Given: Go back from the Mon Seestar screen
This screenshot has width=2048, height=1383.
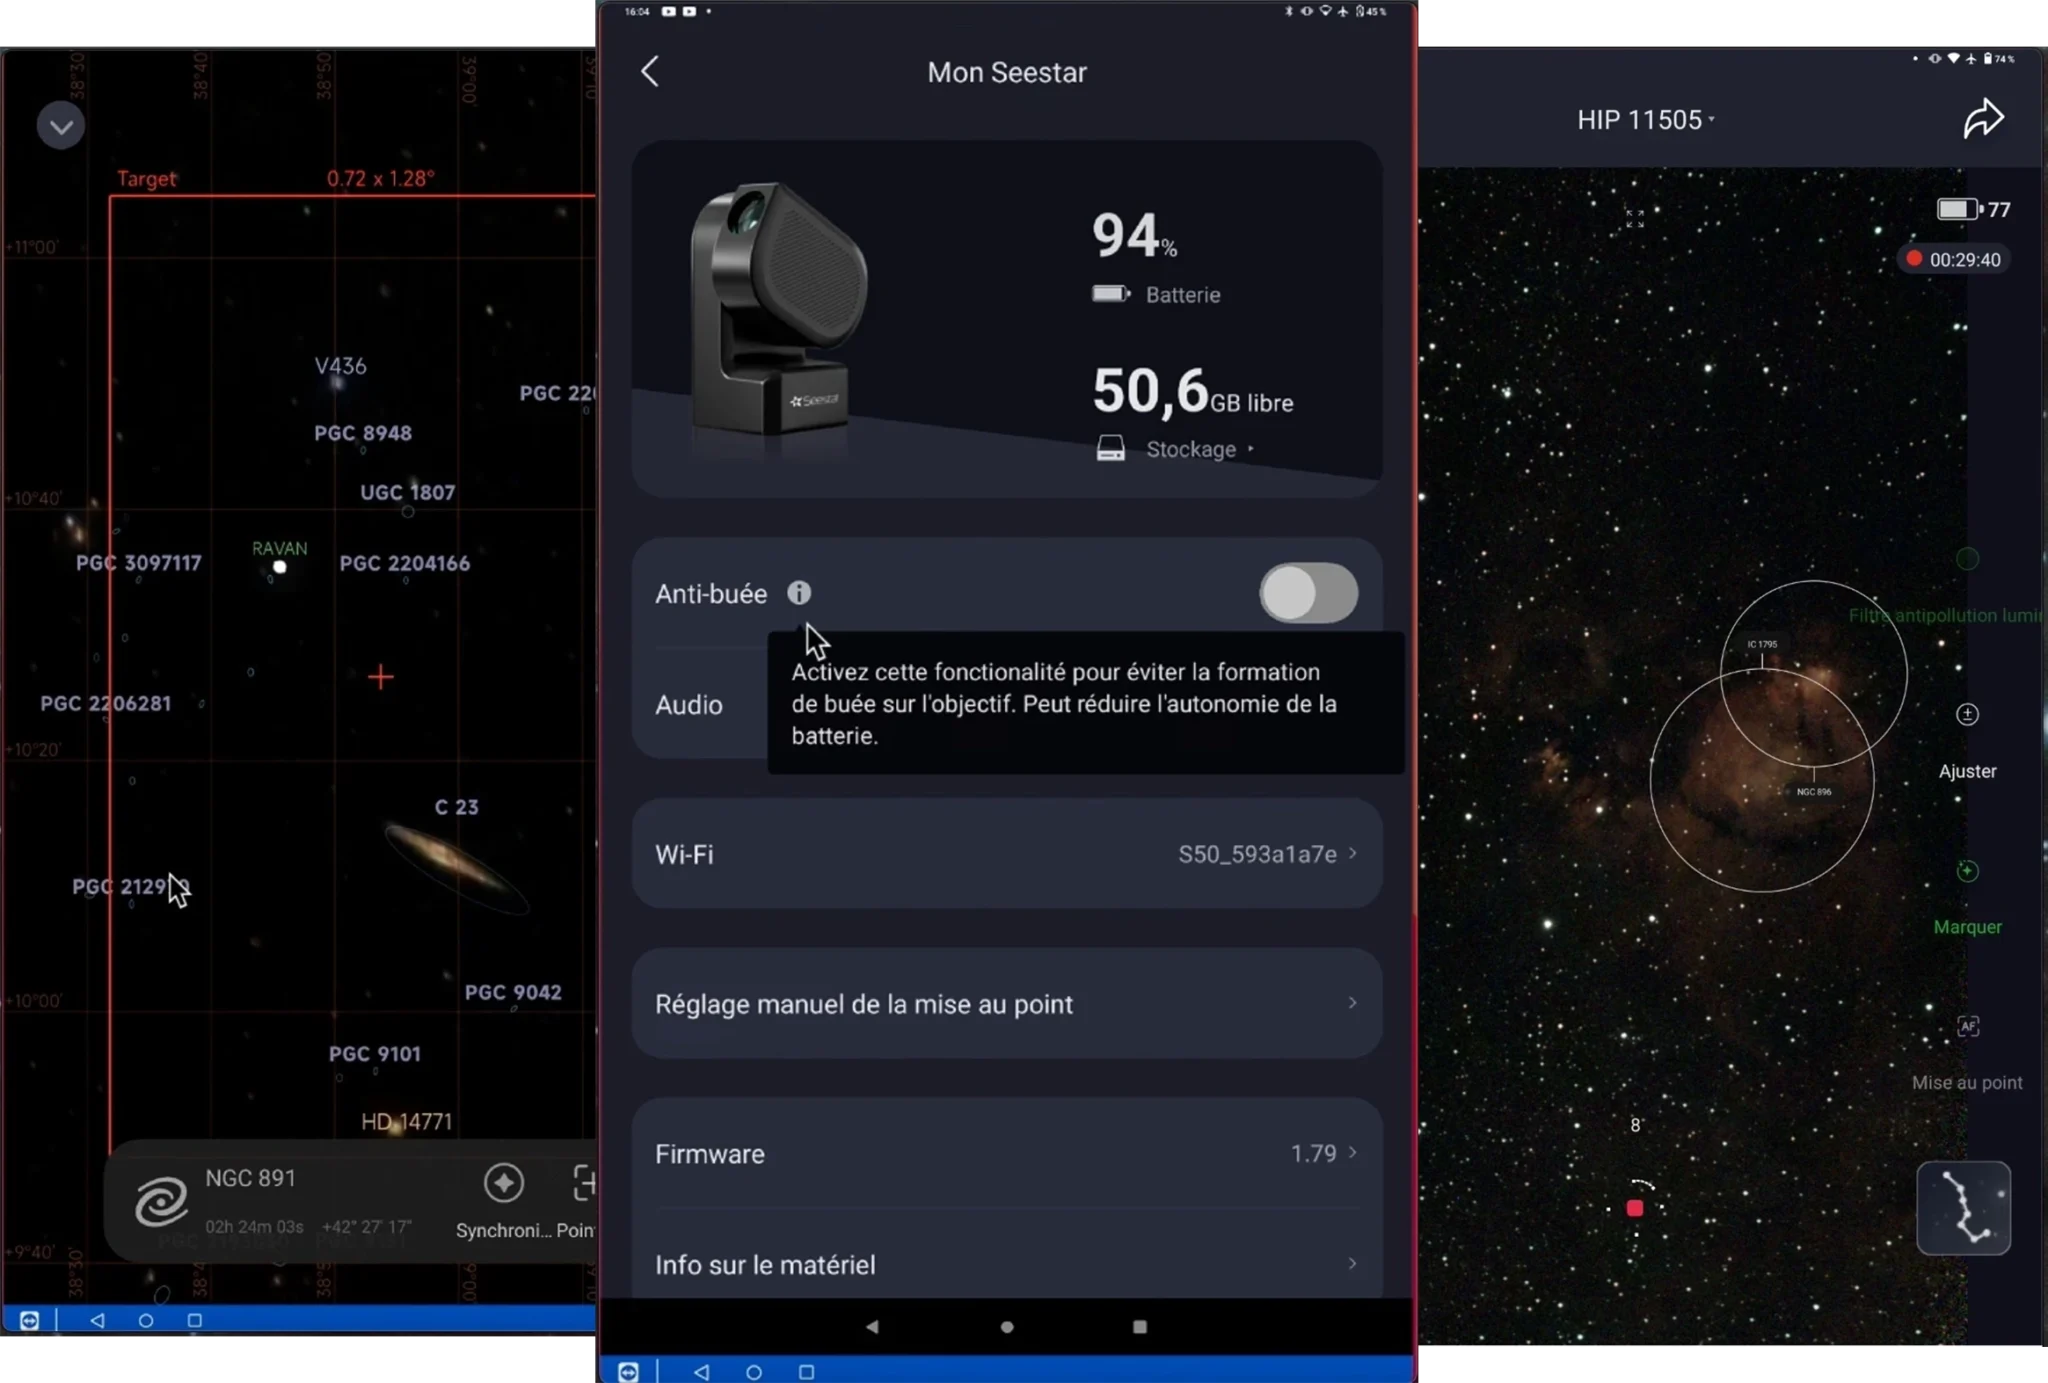Looking at the screenshot, I should pos(650,72).
